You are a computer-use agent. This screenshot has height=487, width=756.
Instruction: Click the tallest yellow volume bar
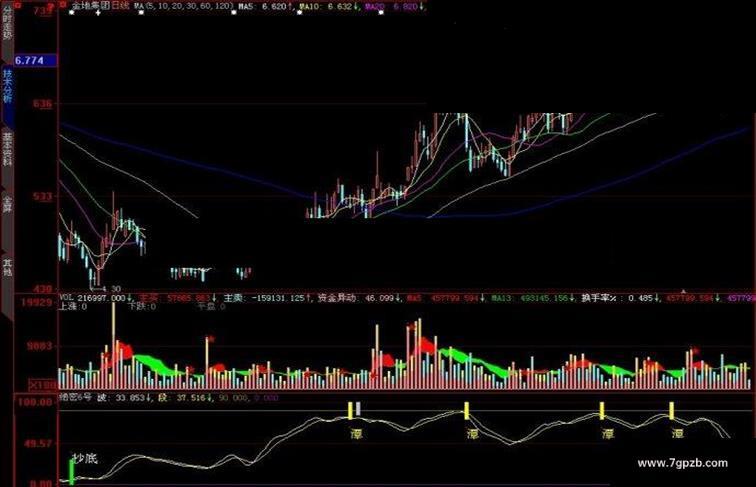(114, 346)
